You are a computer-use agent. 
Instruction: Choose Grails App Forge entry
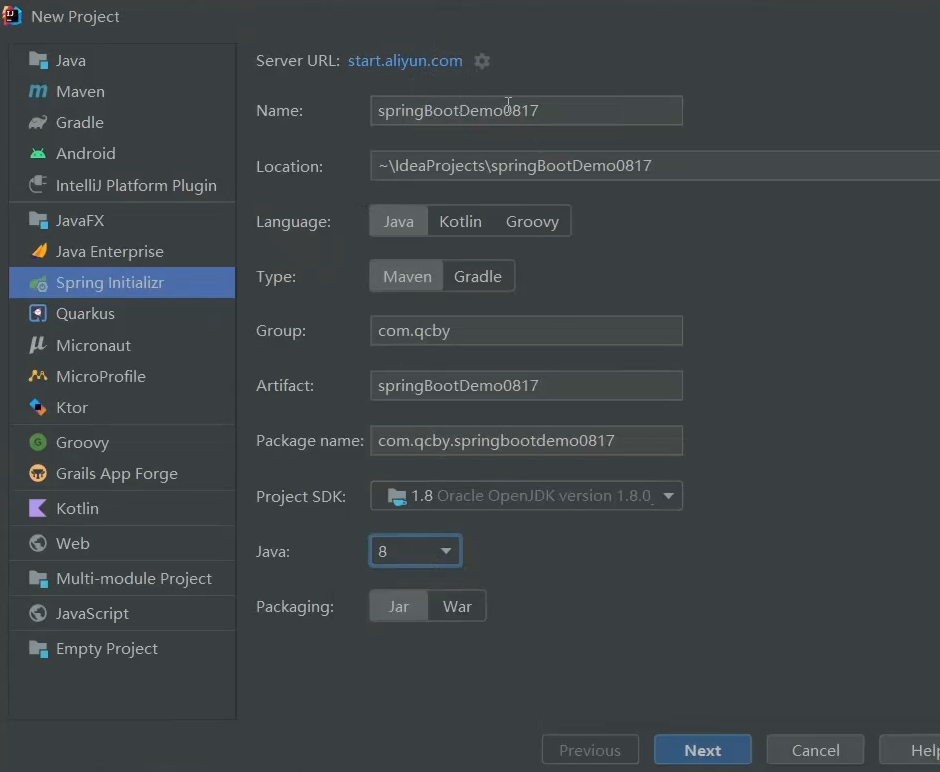click(122, 474)
